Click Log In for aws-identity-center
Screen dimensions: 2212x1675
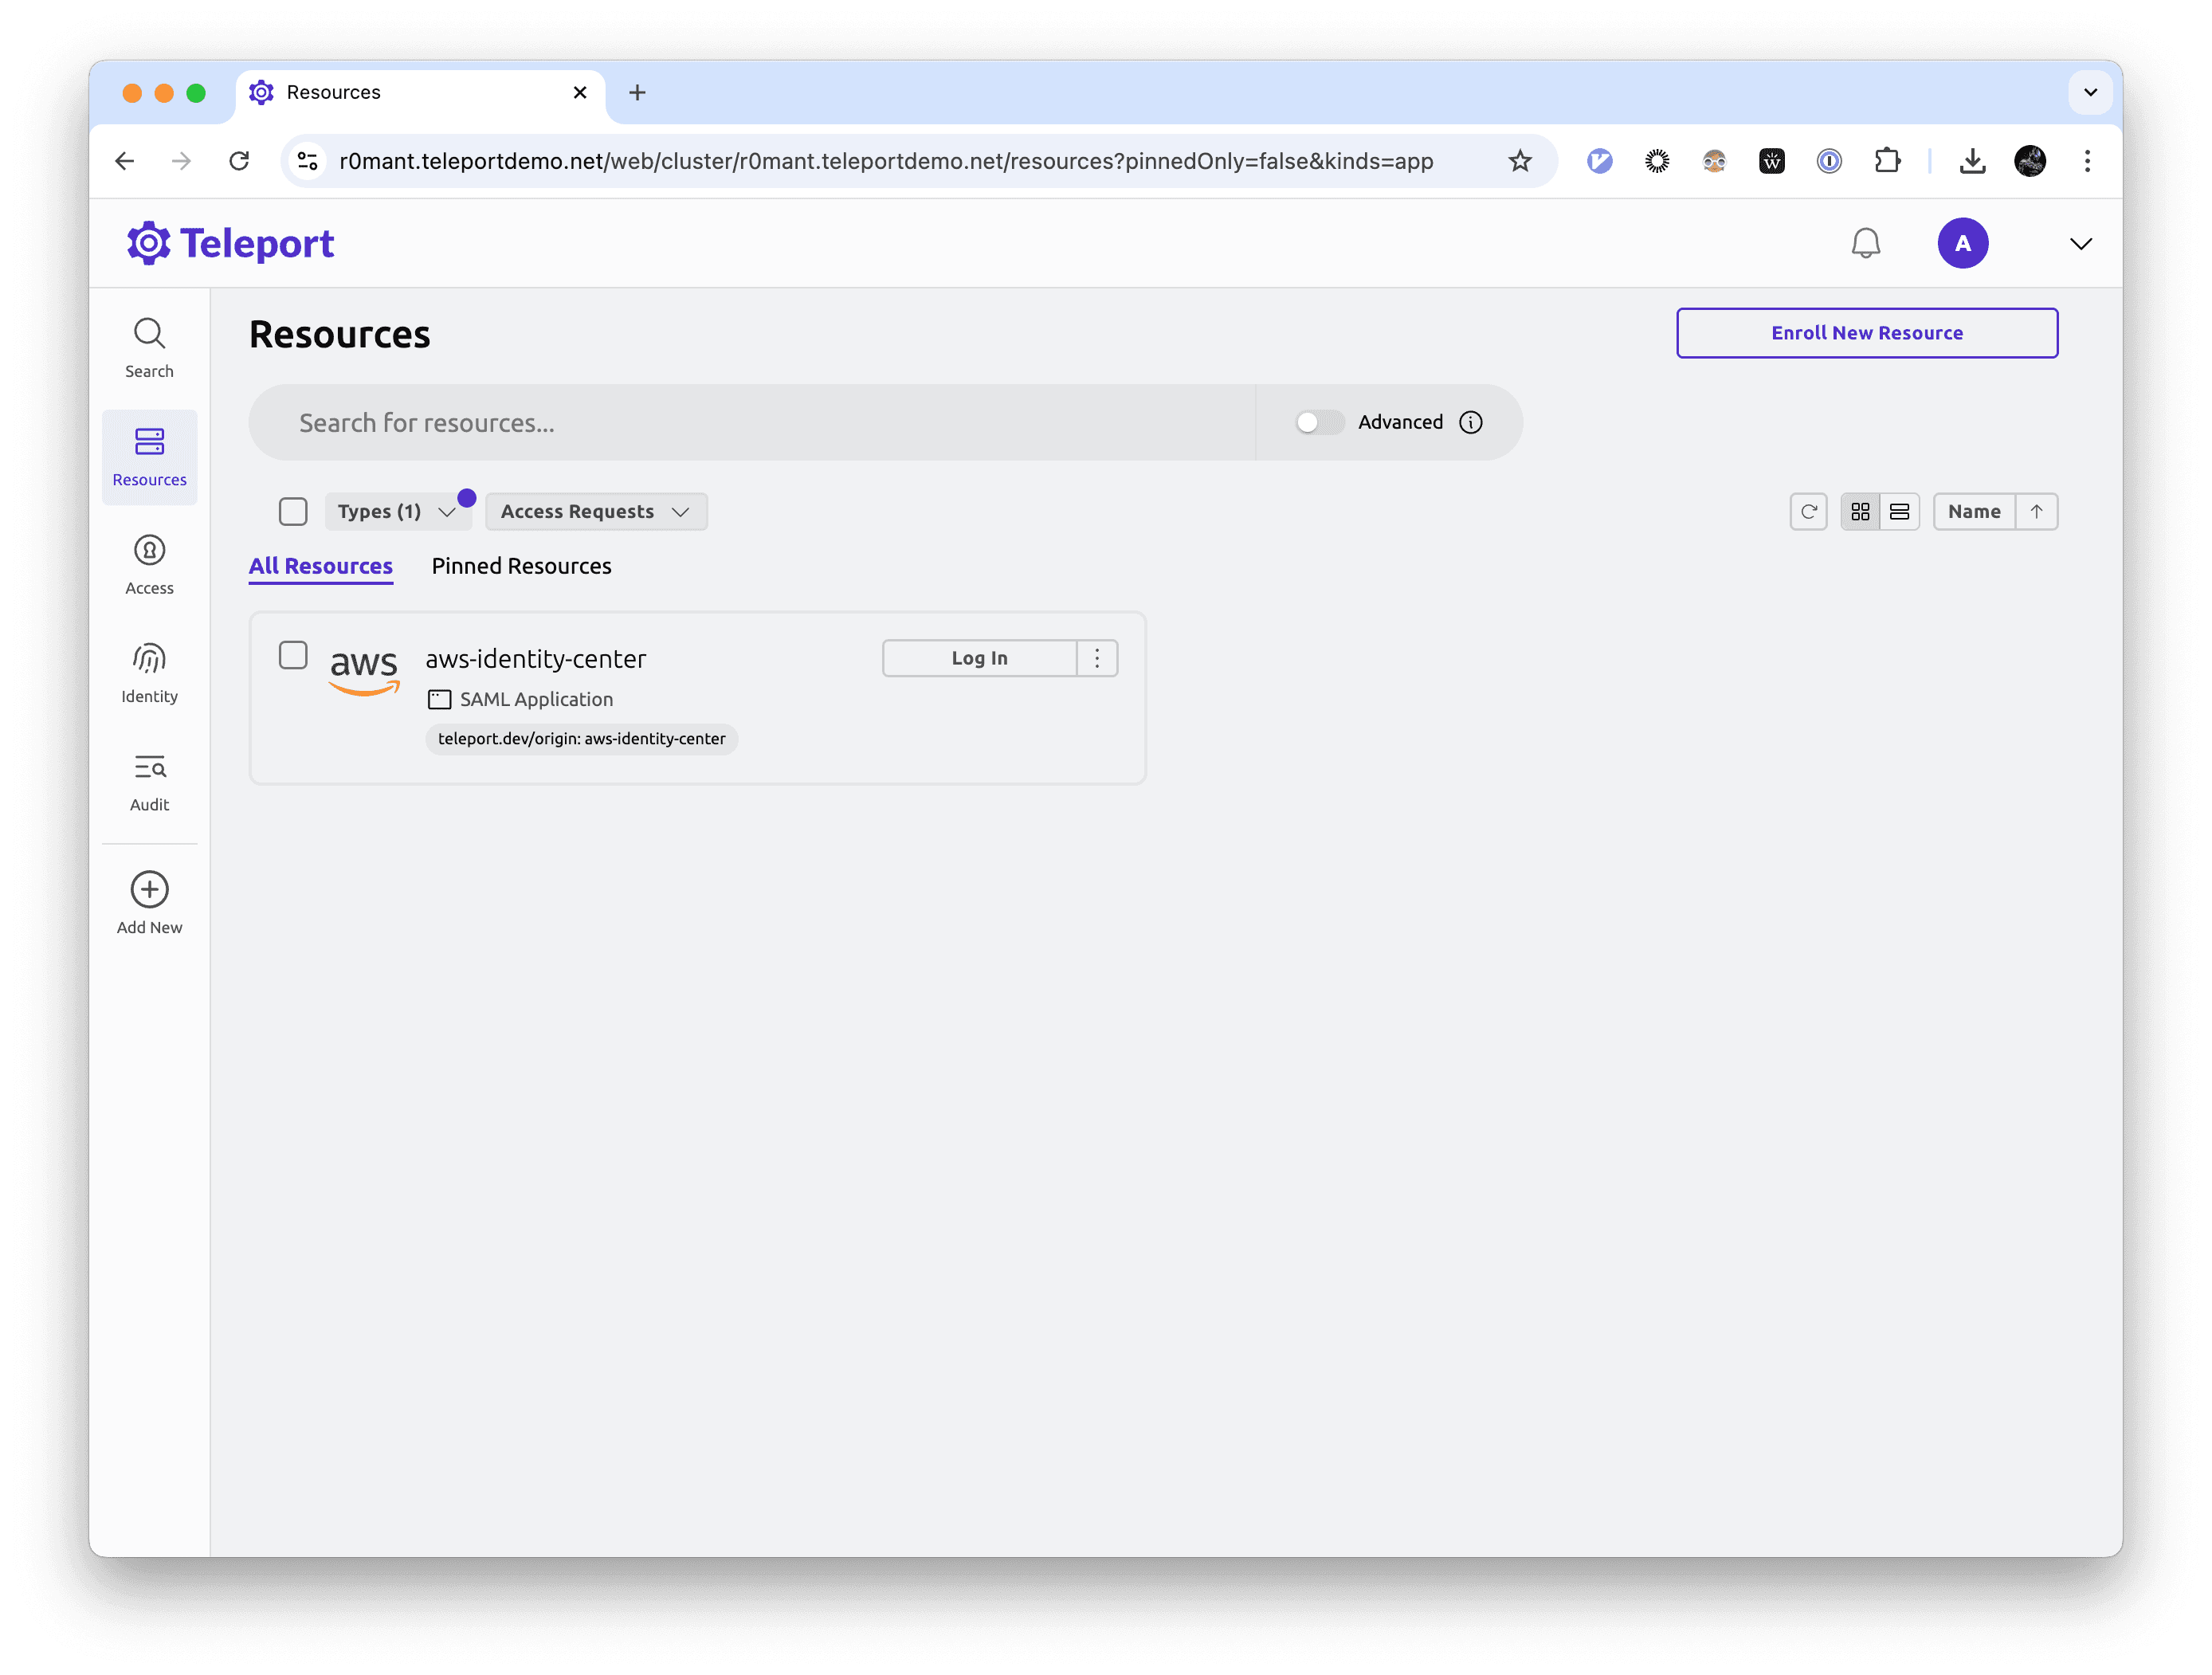[979, 657]
